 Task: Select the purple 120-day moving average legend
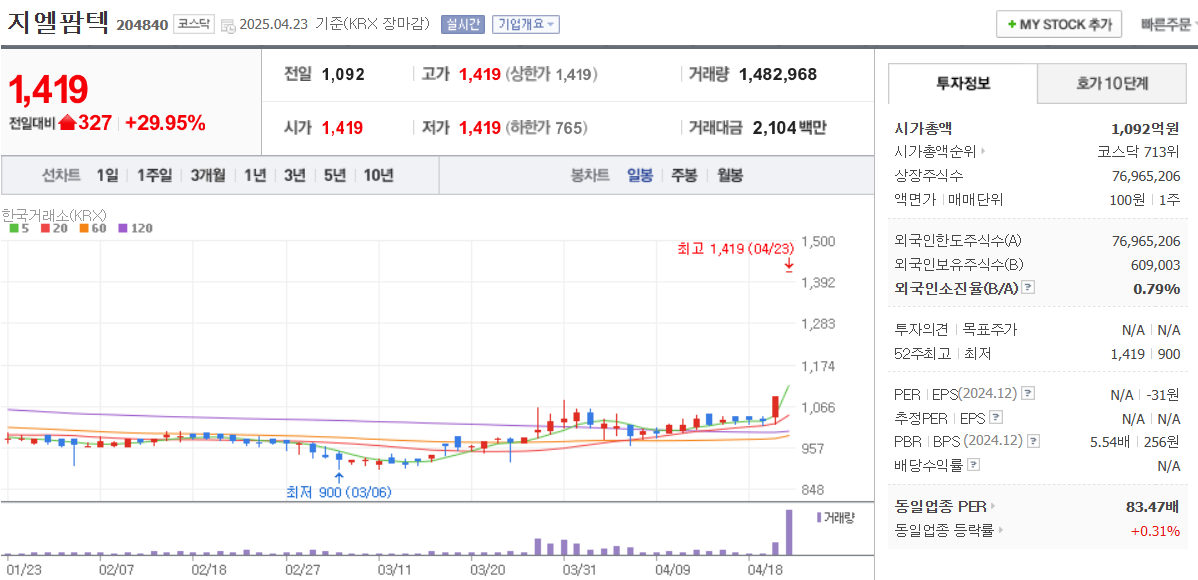134,228
